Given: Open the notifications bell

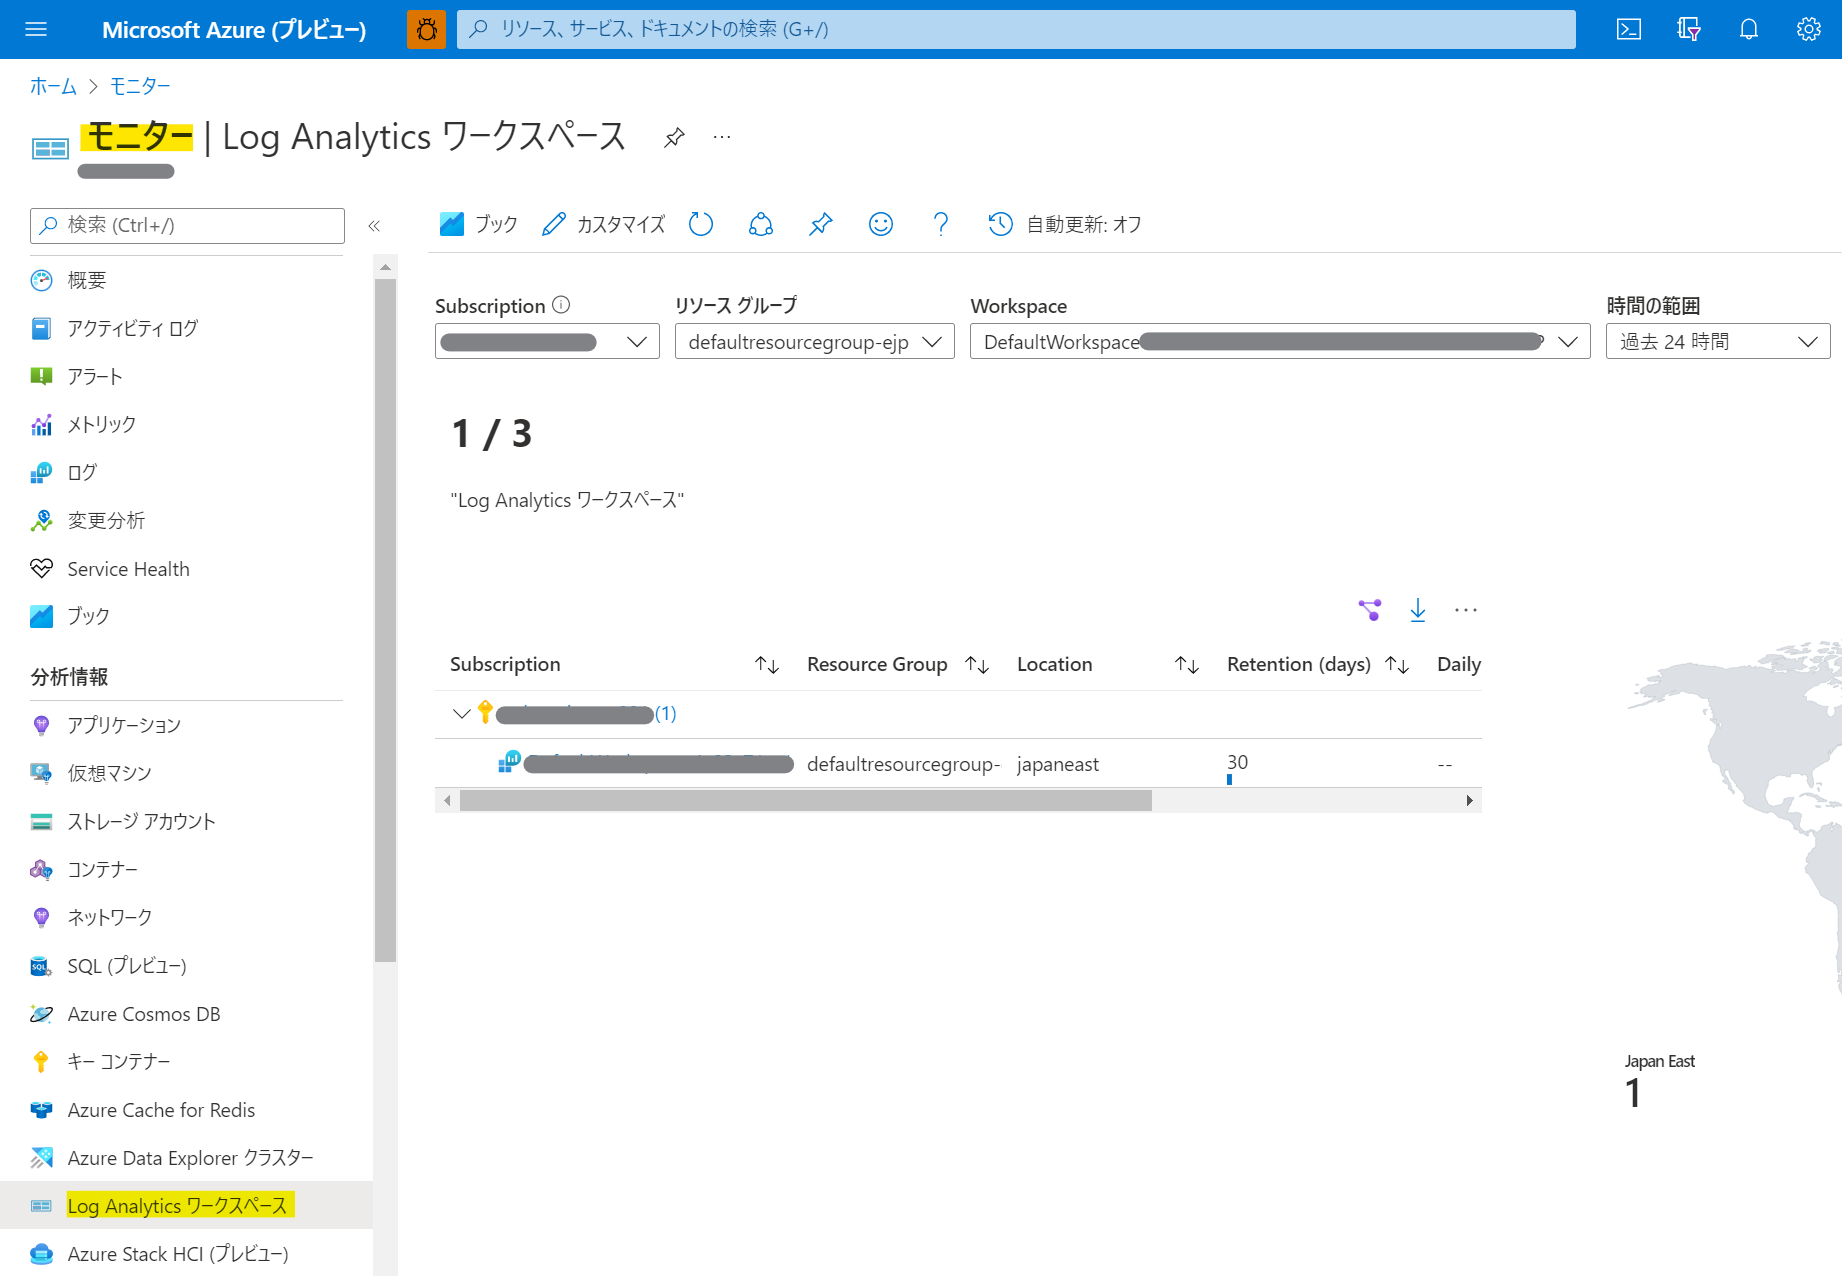Looking at the screenshot, I should pyautogui.click(x=1748, y=29).
